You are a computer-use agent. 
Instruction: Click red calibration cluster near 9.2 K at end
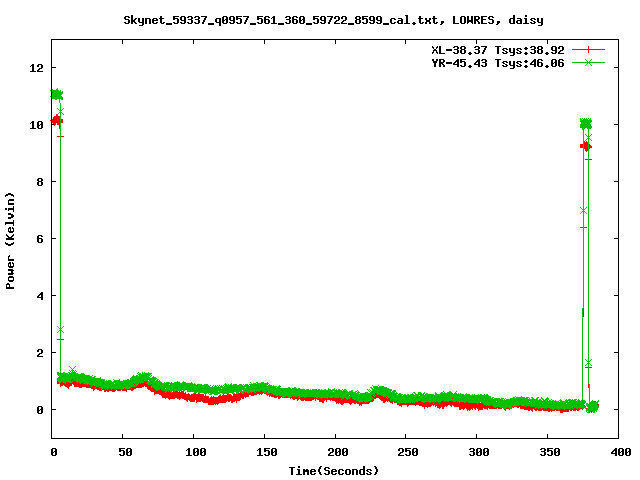coord(586,146)
